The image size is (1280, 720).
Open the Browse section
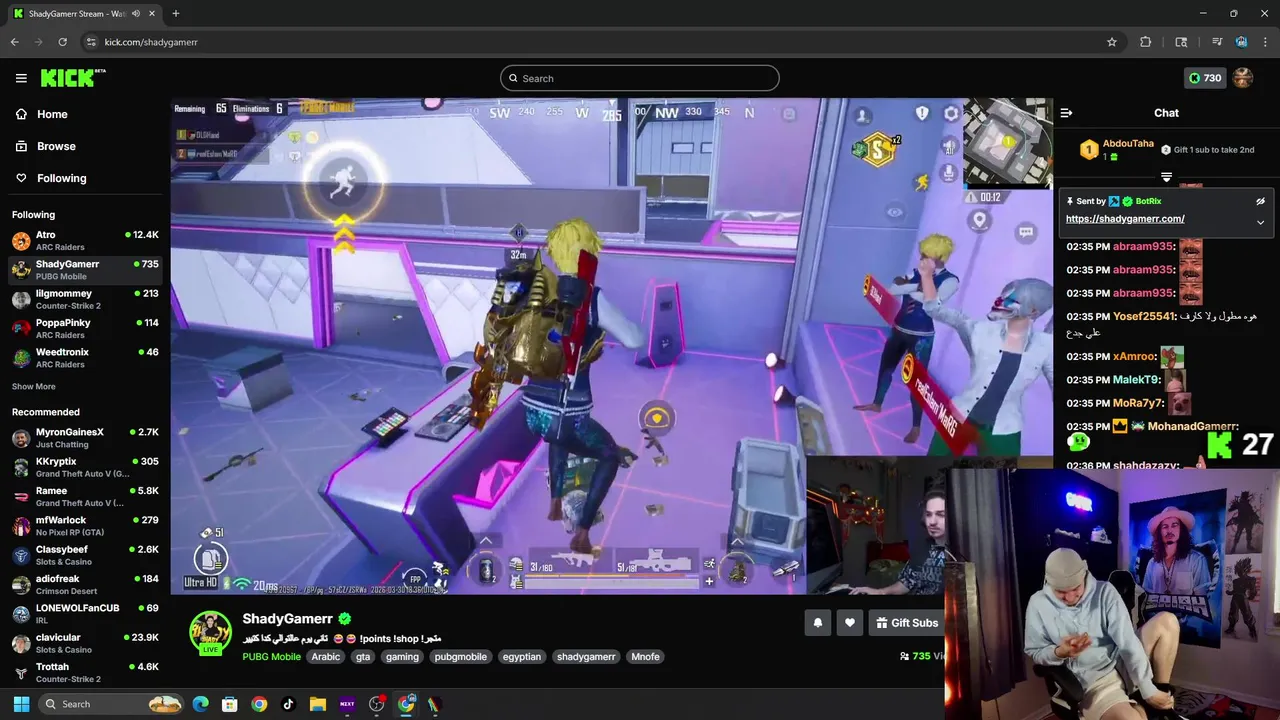tap(56, 146)
